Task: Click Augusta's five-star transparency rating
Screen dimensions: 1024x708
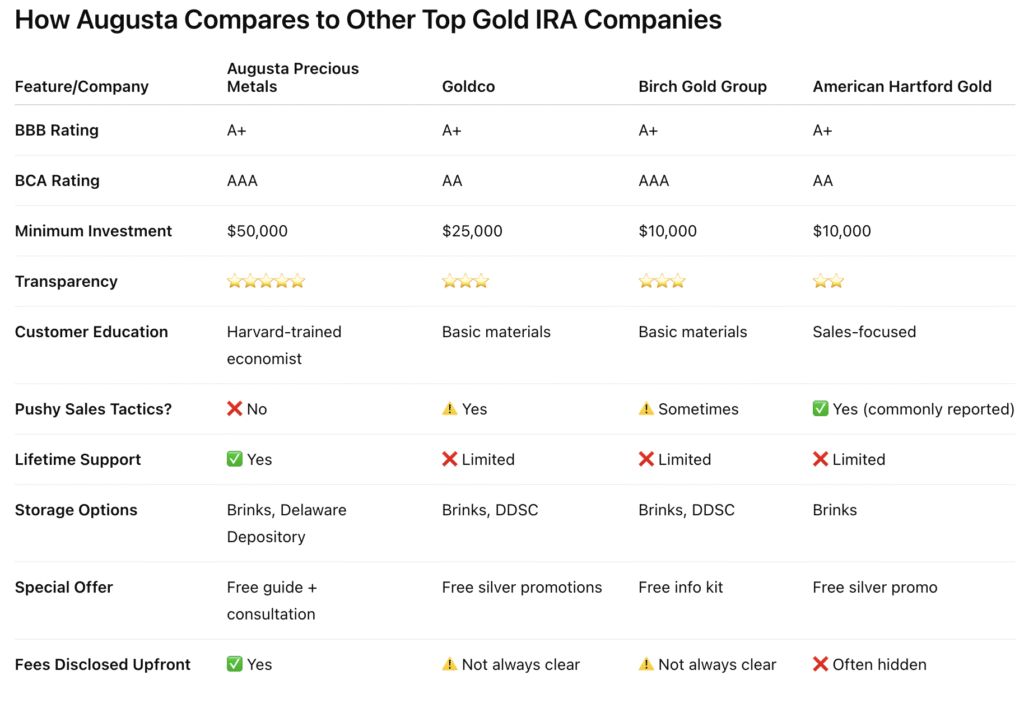Action: coord(266,281)
